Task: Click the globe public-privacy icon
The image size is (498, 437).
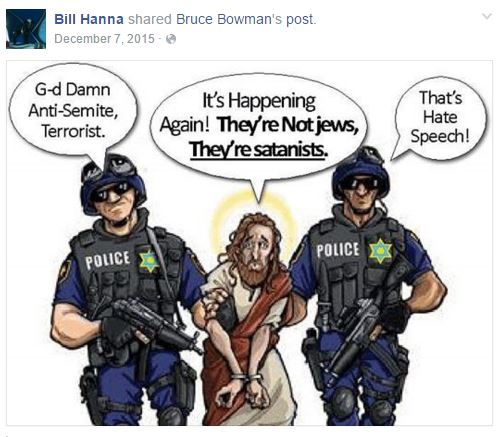Action: (x=171, y=39)
